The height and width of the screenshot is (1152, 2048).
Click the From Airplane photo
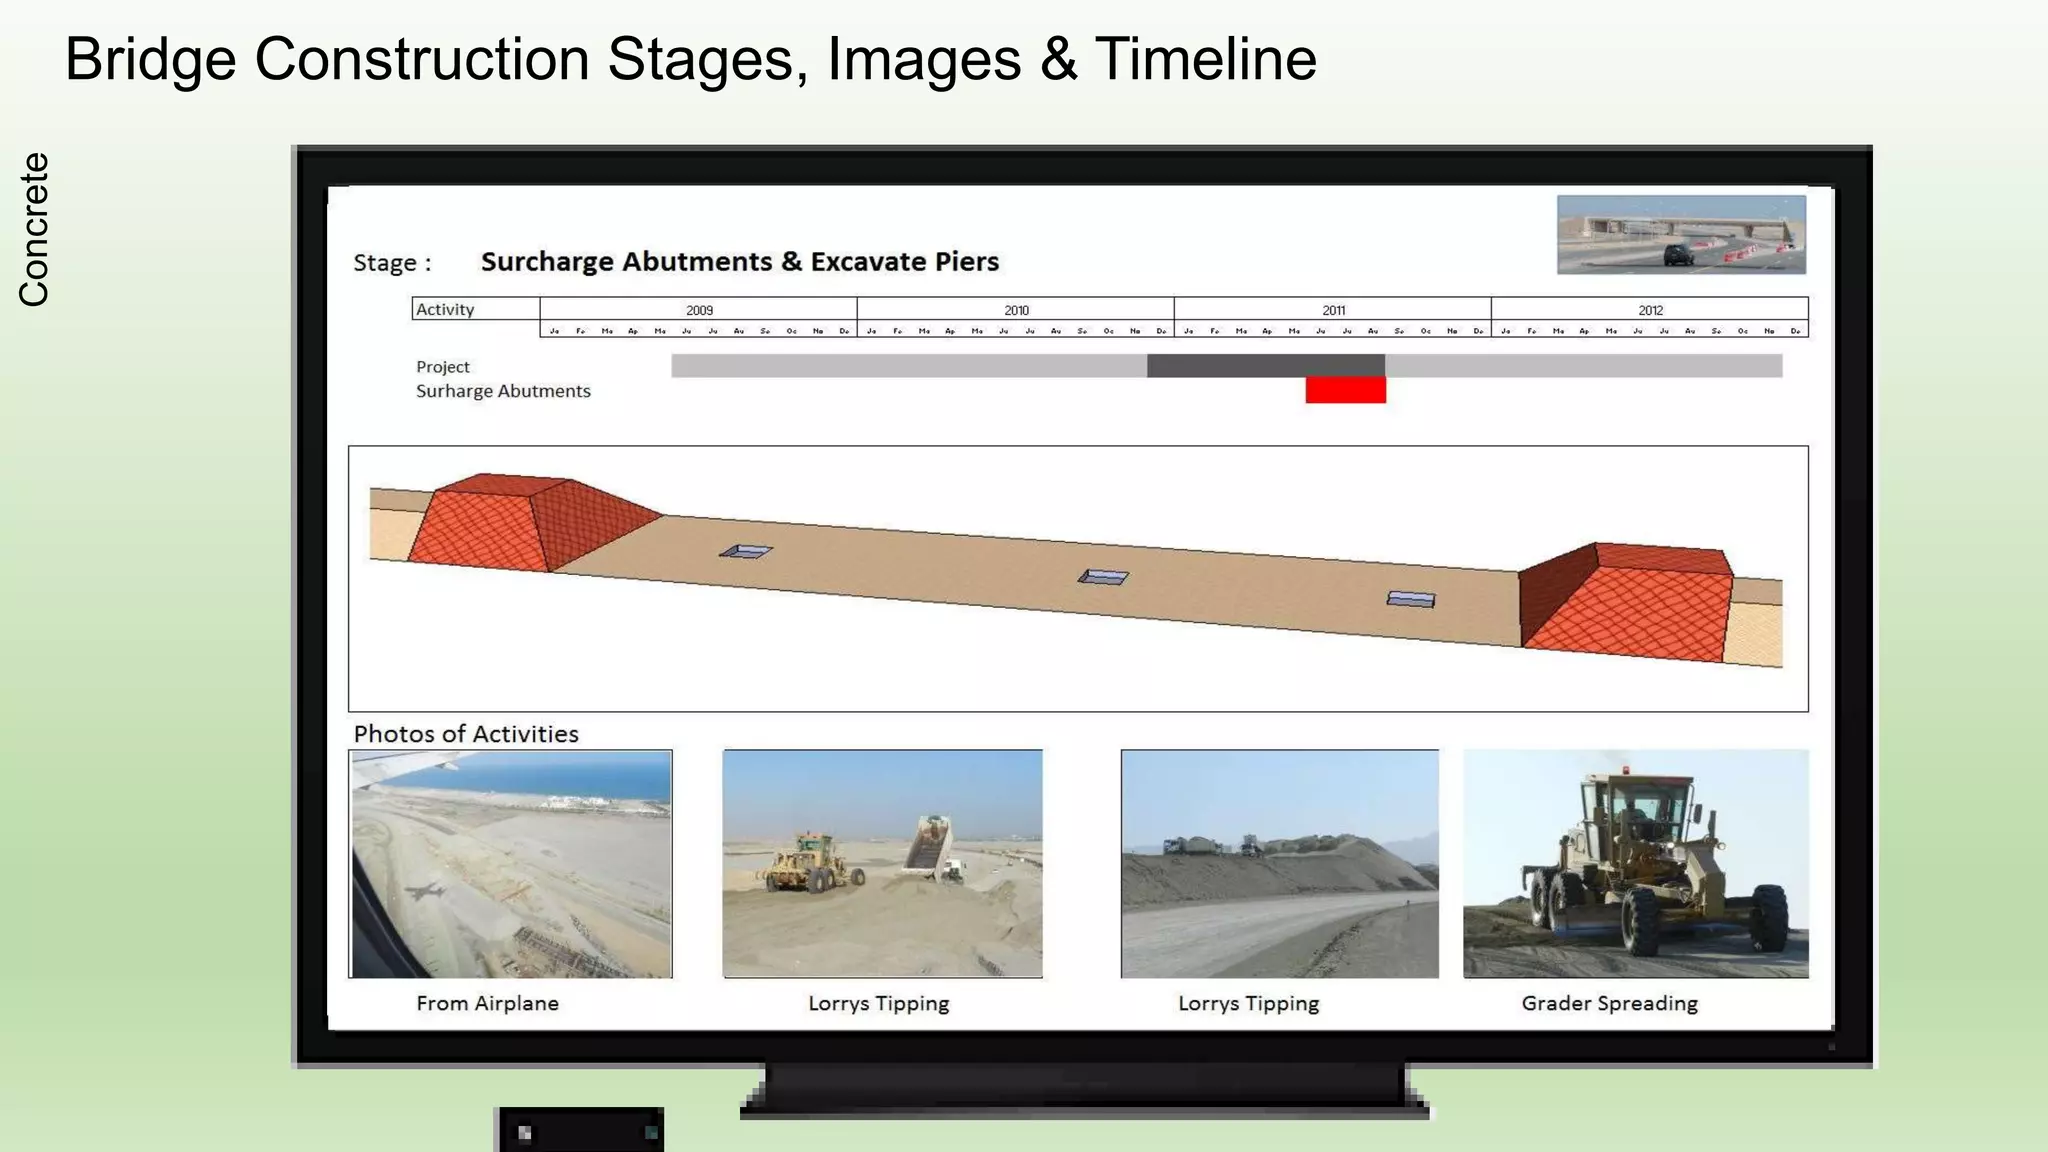[x=510, y=864]
